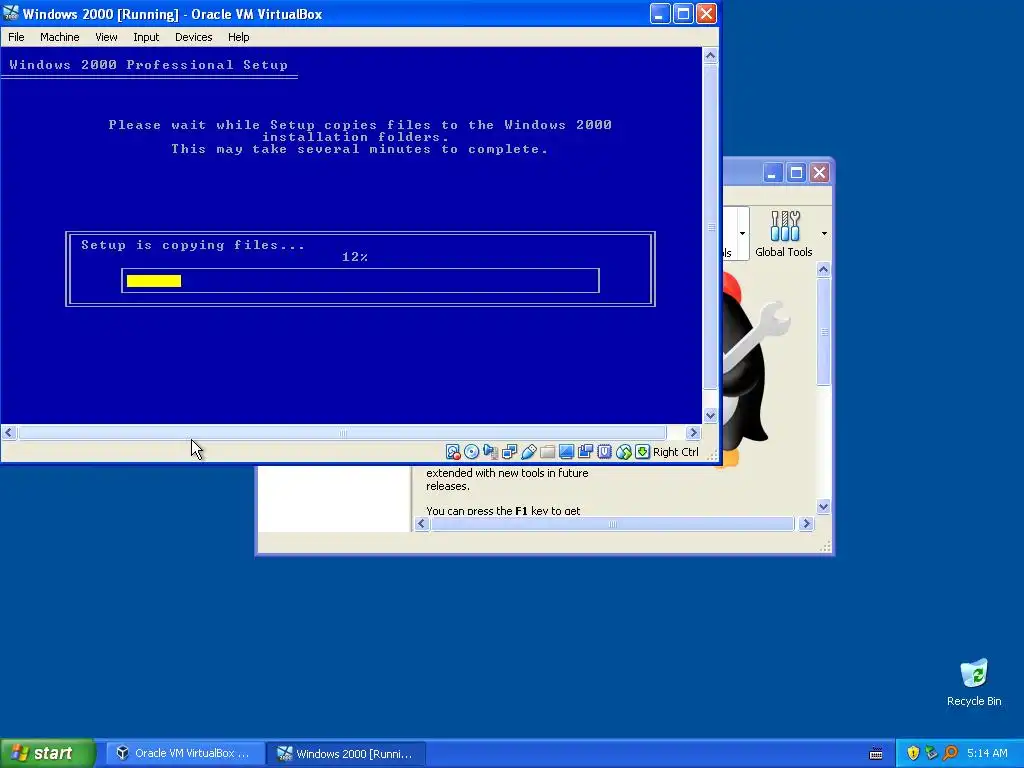Viewport: 1024px width, 768px height.
Task: Click the "Setup is copying files..." text
Action: 193,245
